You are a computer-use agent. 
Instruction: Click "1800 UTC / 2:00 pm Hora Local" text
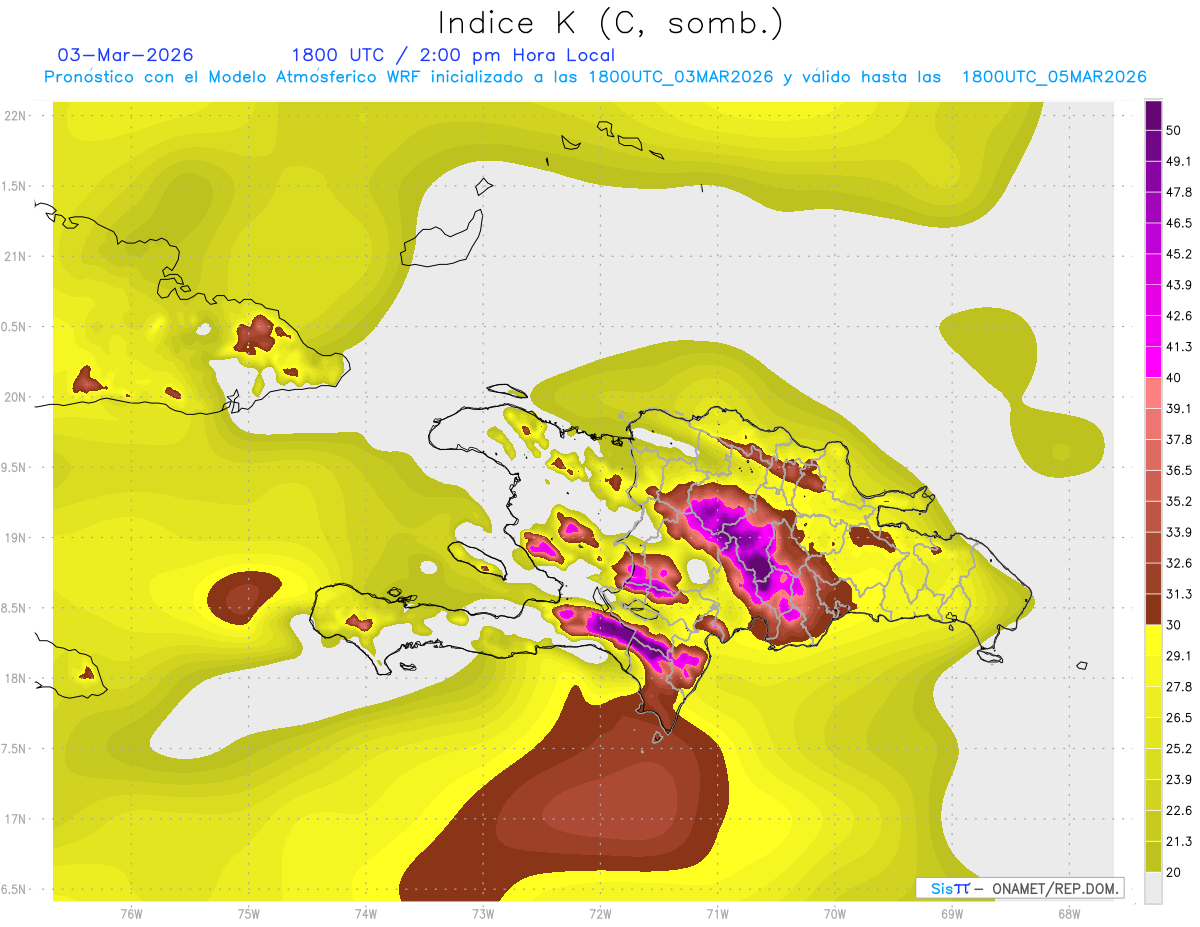[453, 55]
